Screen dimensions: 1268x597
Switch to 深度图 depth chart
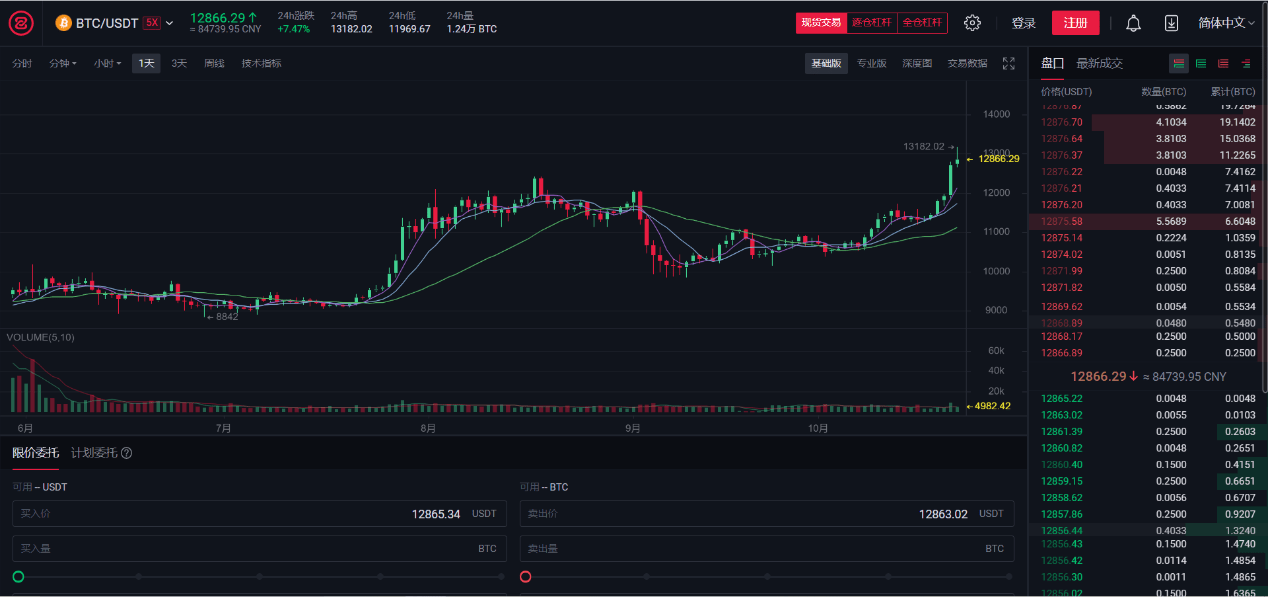click(x=917, y=63)
